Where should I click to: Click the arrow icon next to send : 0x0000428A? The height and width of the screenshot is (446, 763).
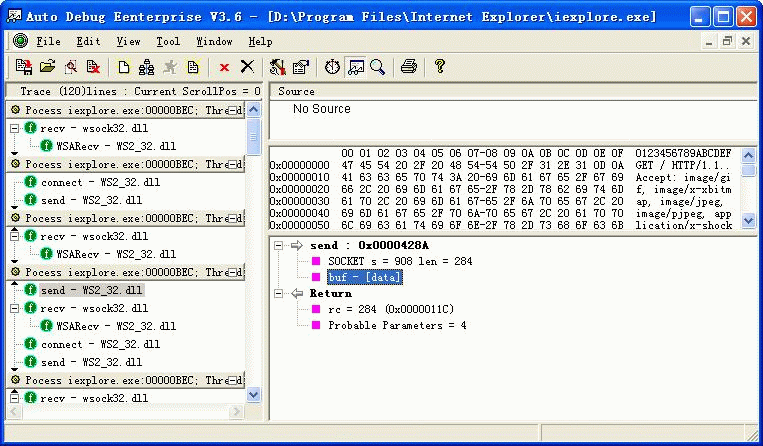tap(297, 245)
